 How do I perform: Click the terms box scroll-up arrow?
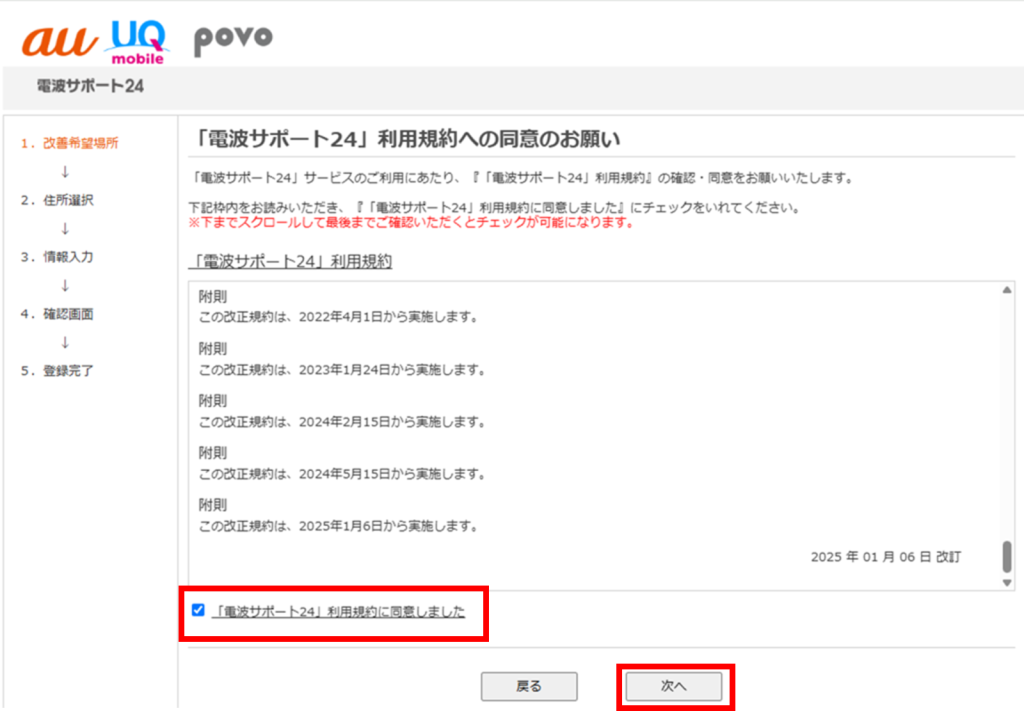click(1006, 290)
